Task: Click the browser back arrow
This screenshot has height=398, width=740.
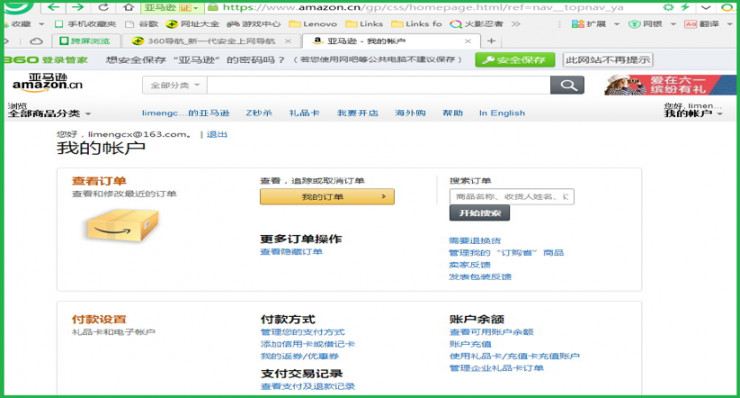Action: pyautogui.click(x=53, y=7)
